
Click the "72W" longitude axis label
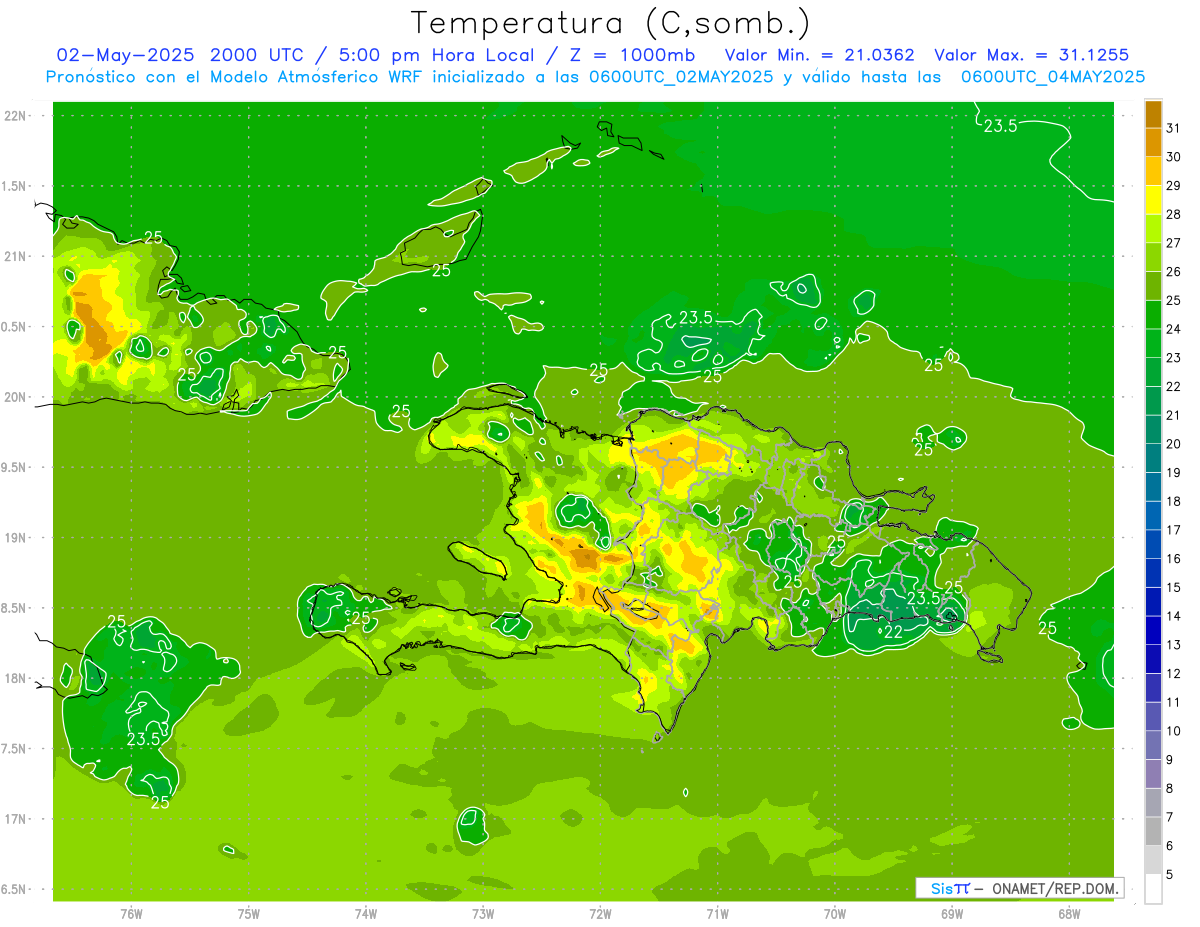[600, 913]
